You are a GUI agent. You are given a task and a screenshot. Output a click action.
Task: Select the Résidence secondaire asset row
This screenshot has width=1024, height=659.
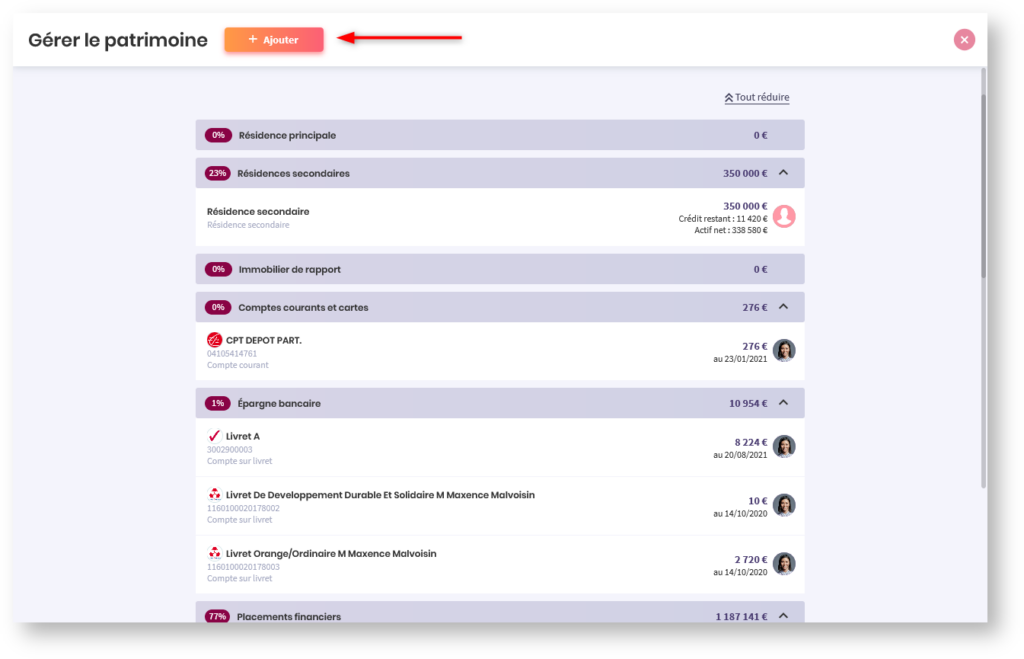coord(450,217)
